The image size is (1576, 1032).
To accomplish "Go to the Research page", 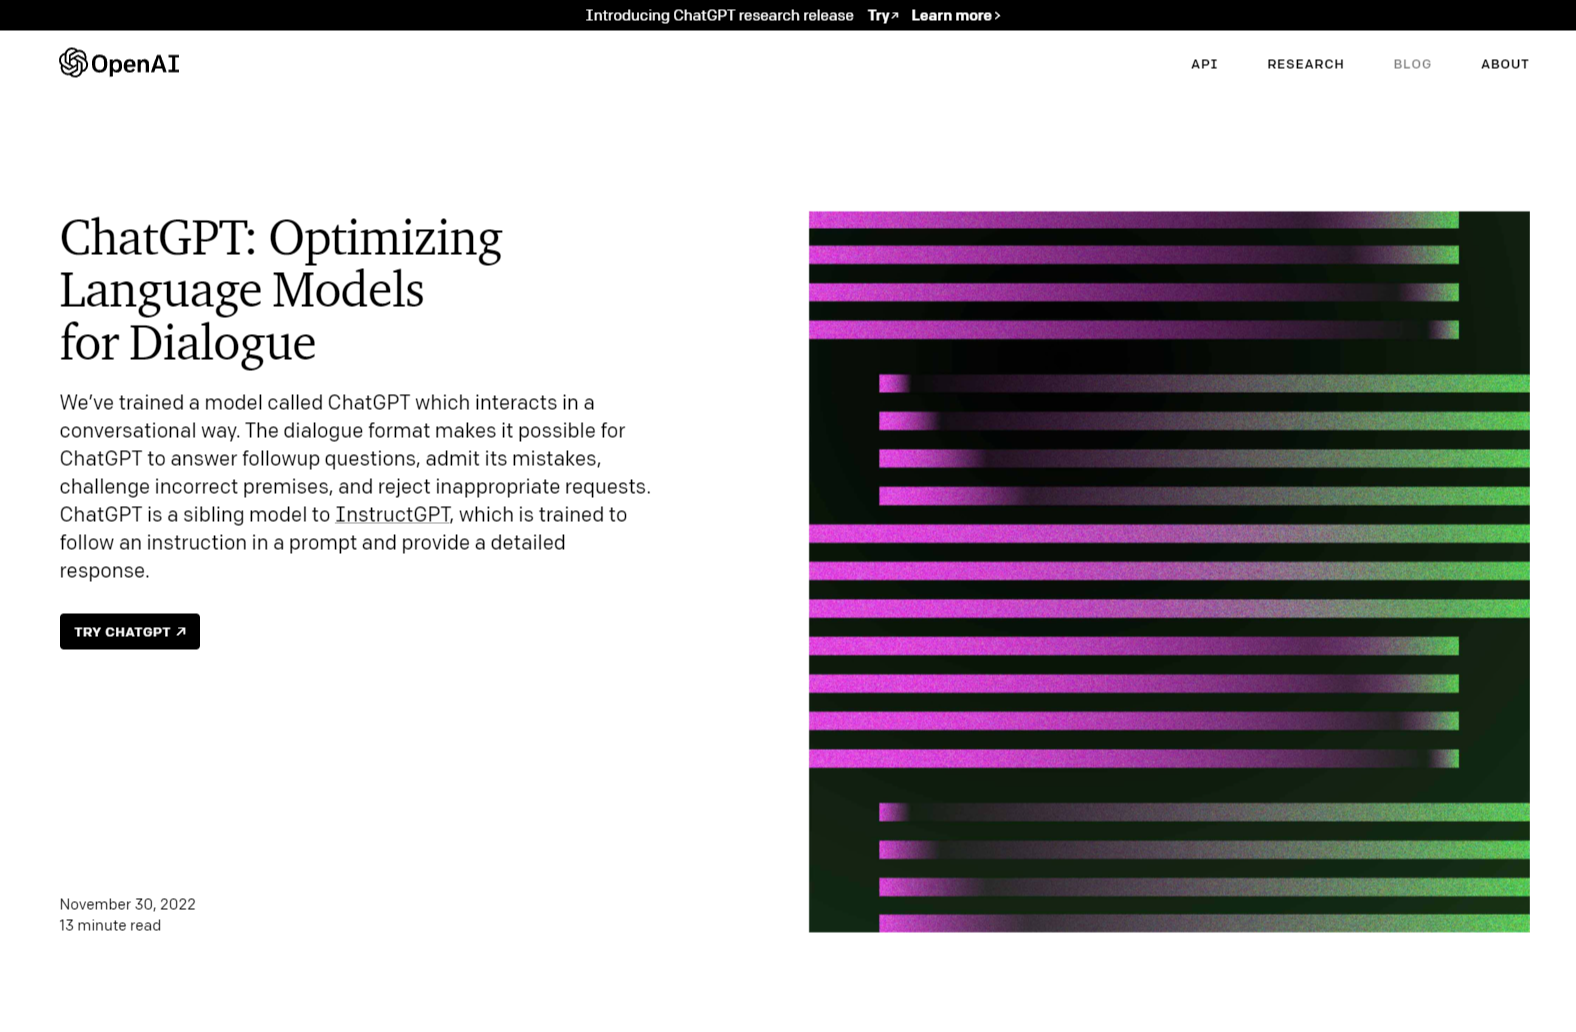I will [x=1305, y=64].
